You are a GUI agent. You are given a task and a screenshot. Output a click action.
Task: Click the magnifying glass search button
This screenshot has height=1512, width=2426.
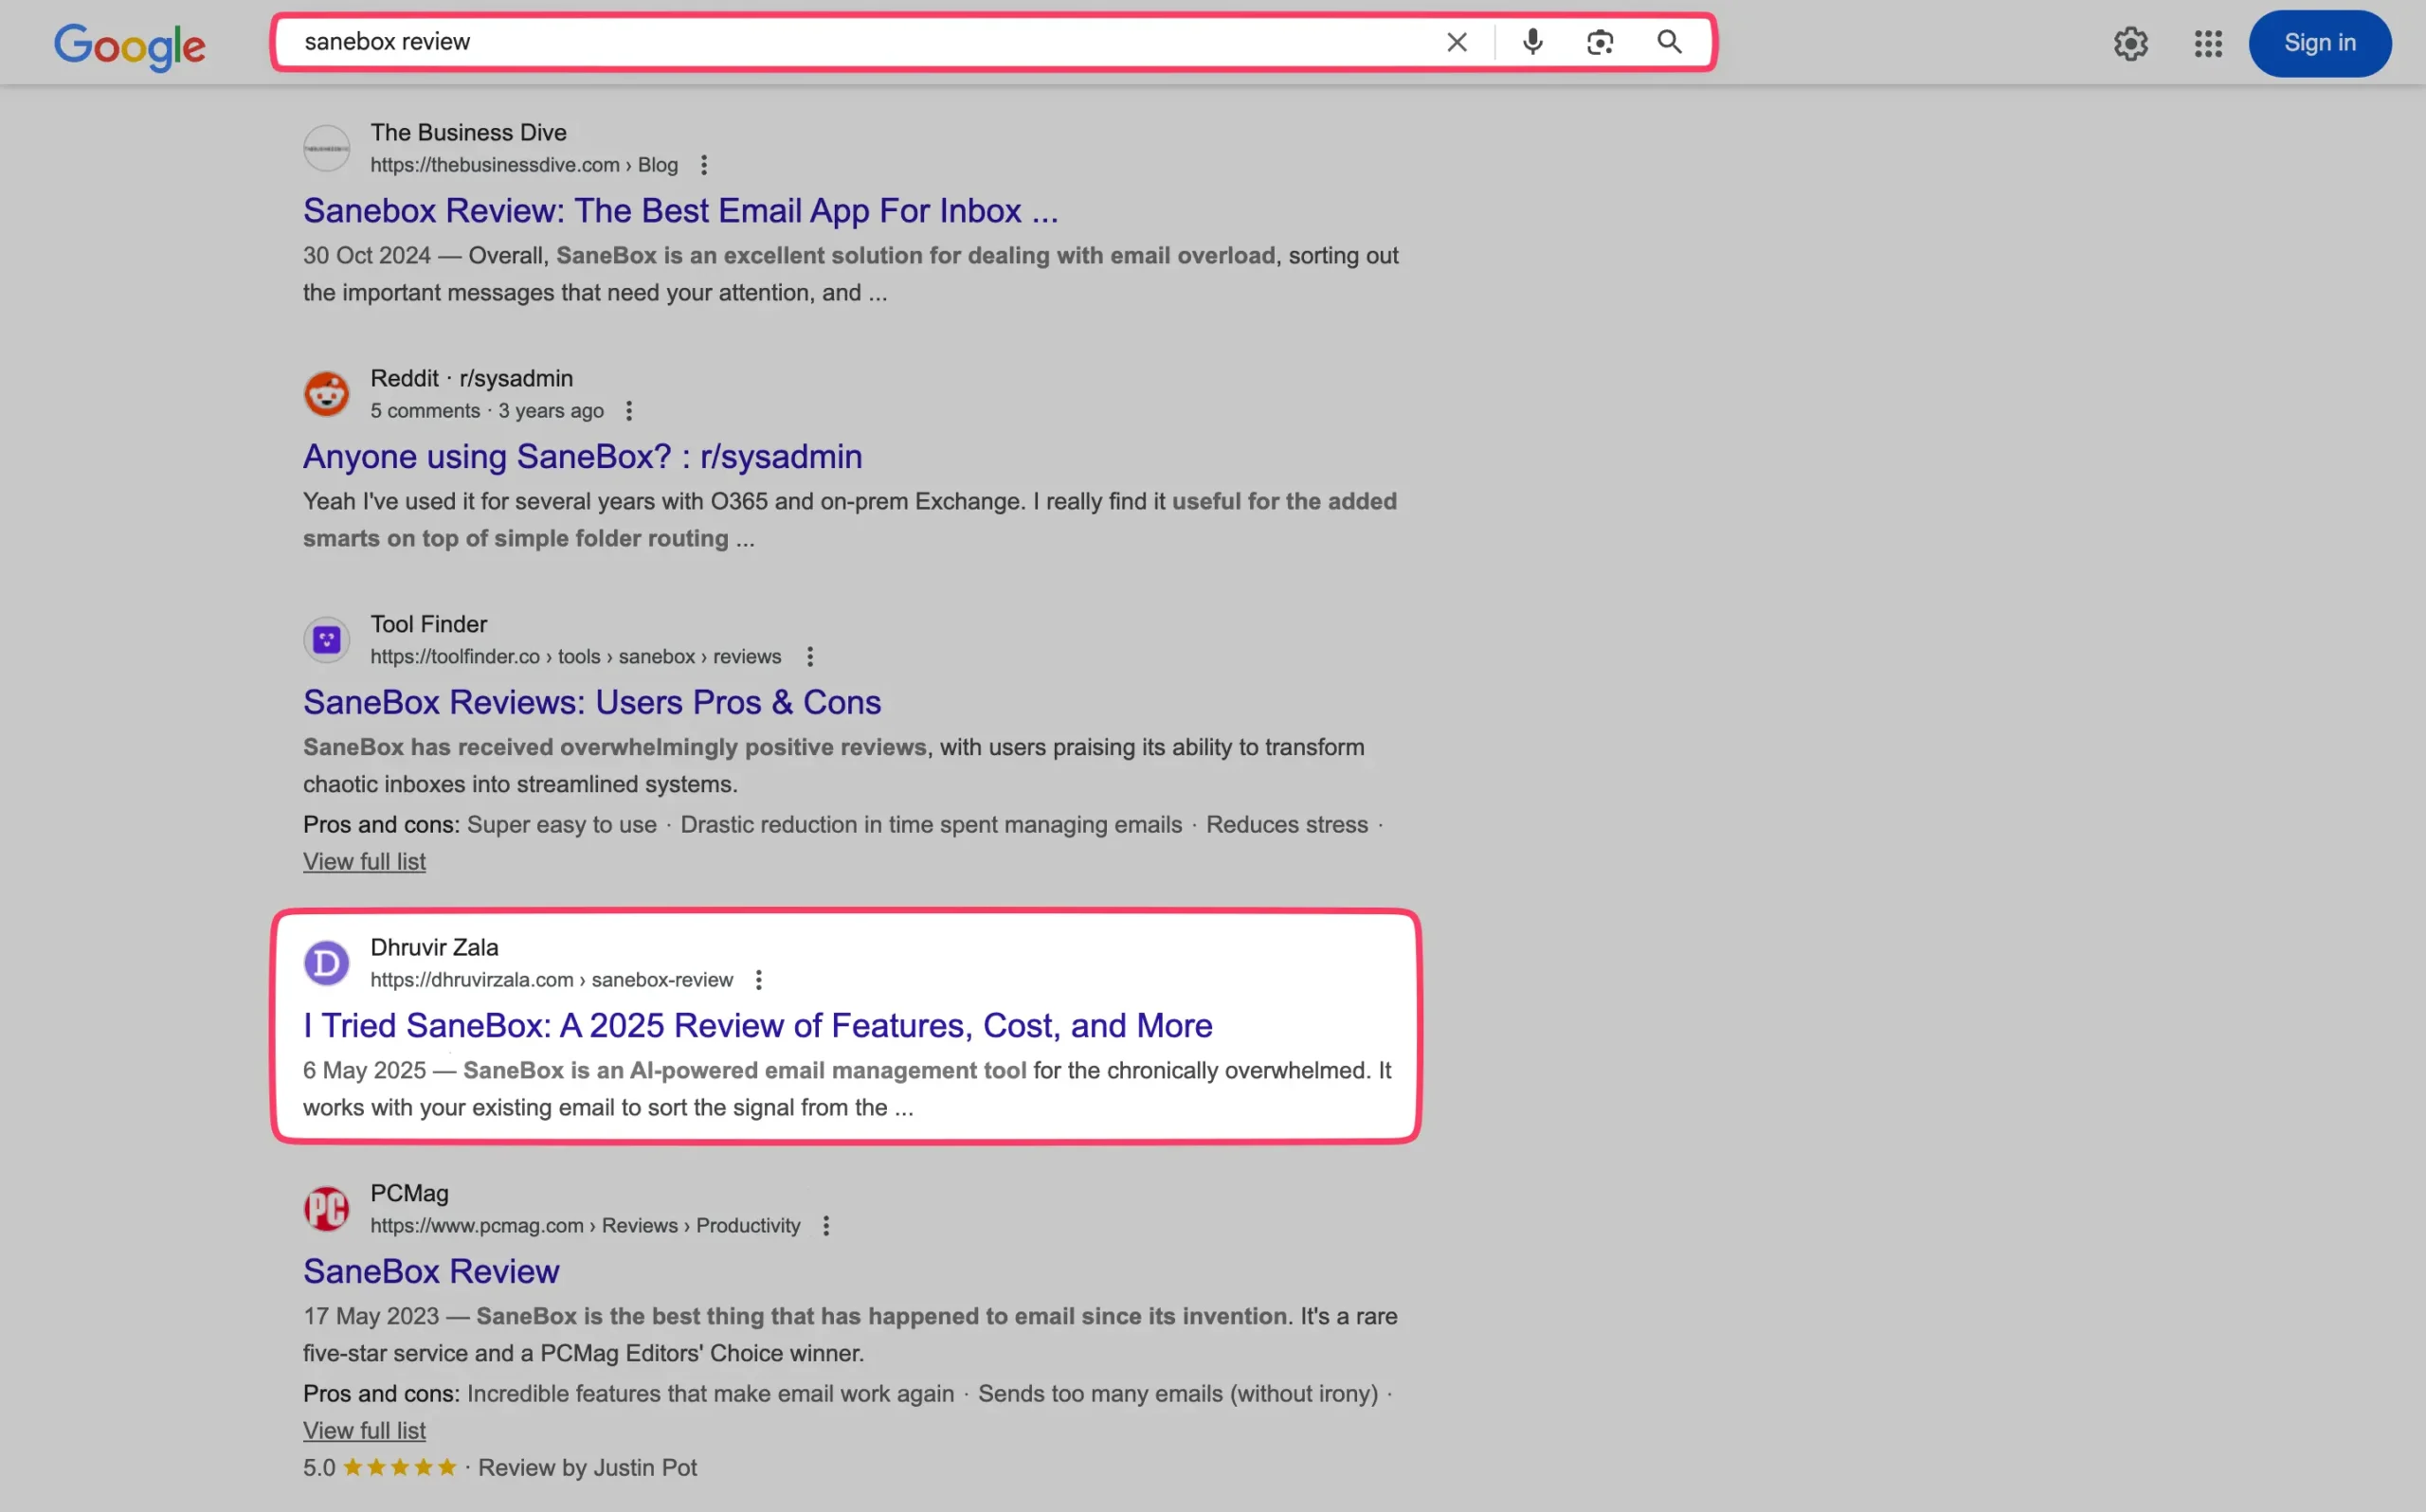(x=1669, y=42)
